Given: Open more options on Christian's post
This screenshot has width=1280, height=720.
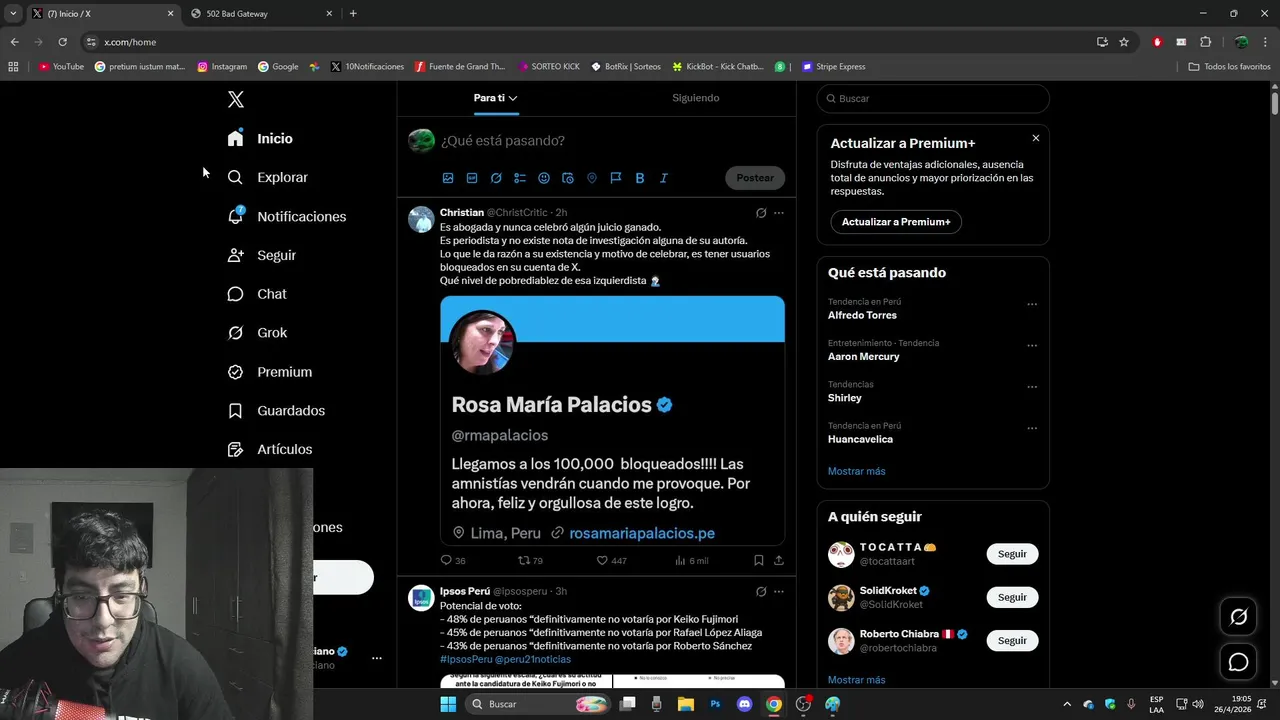Looking at the screenshot, I should pos(779,213).
